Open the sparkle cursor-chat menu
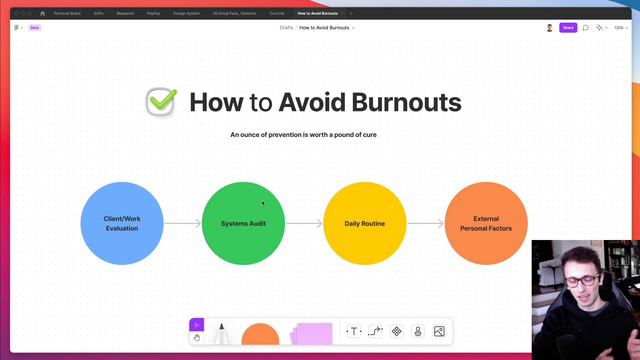 tap(601, 28)
